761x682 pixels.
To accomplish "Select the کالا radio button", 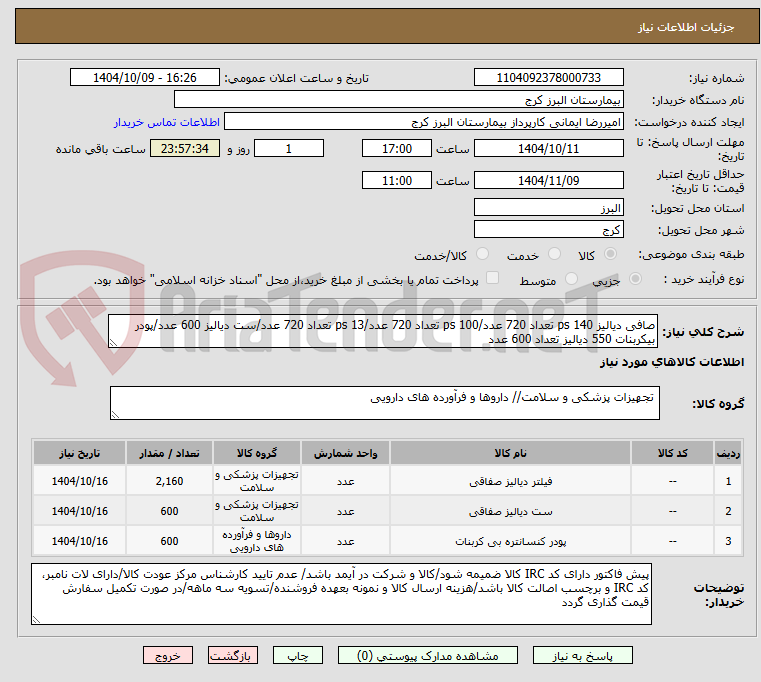I will [611, 254].
